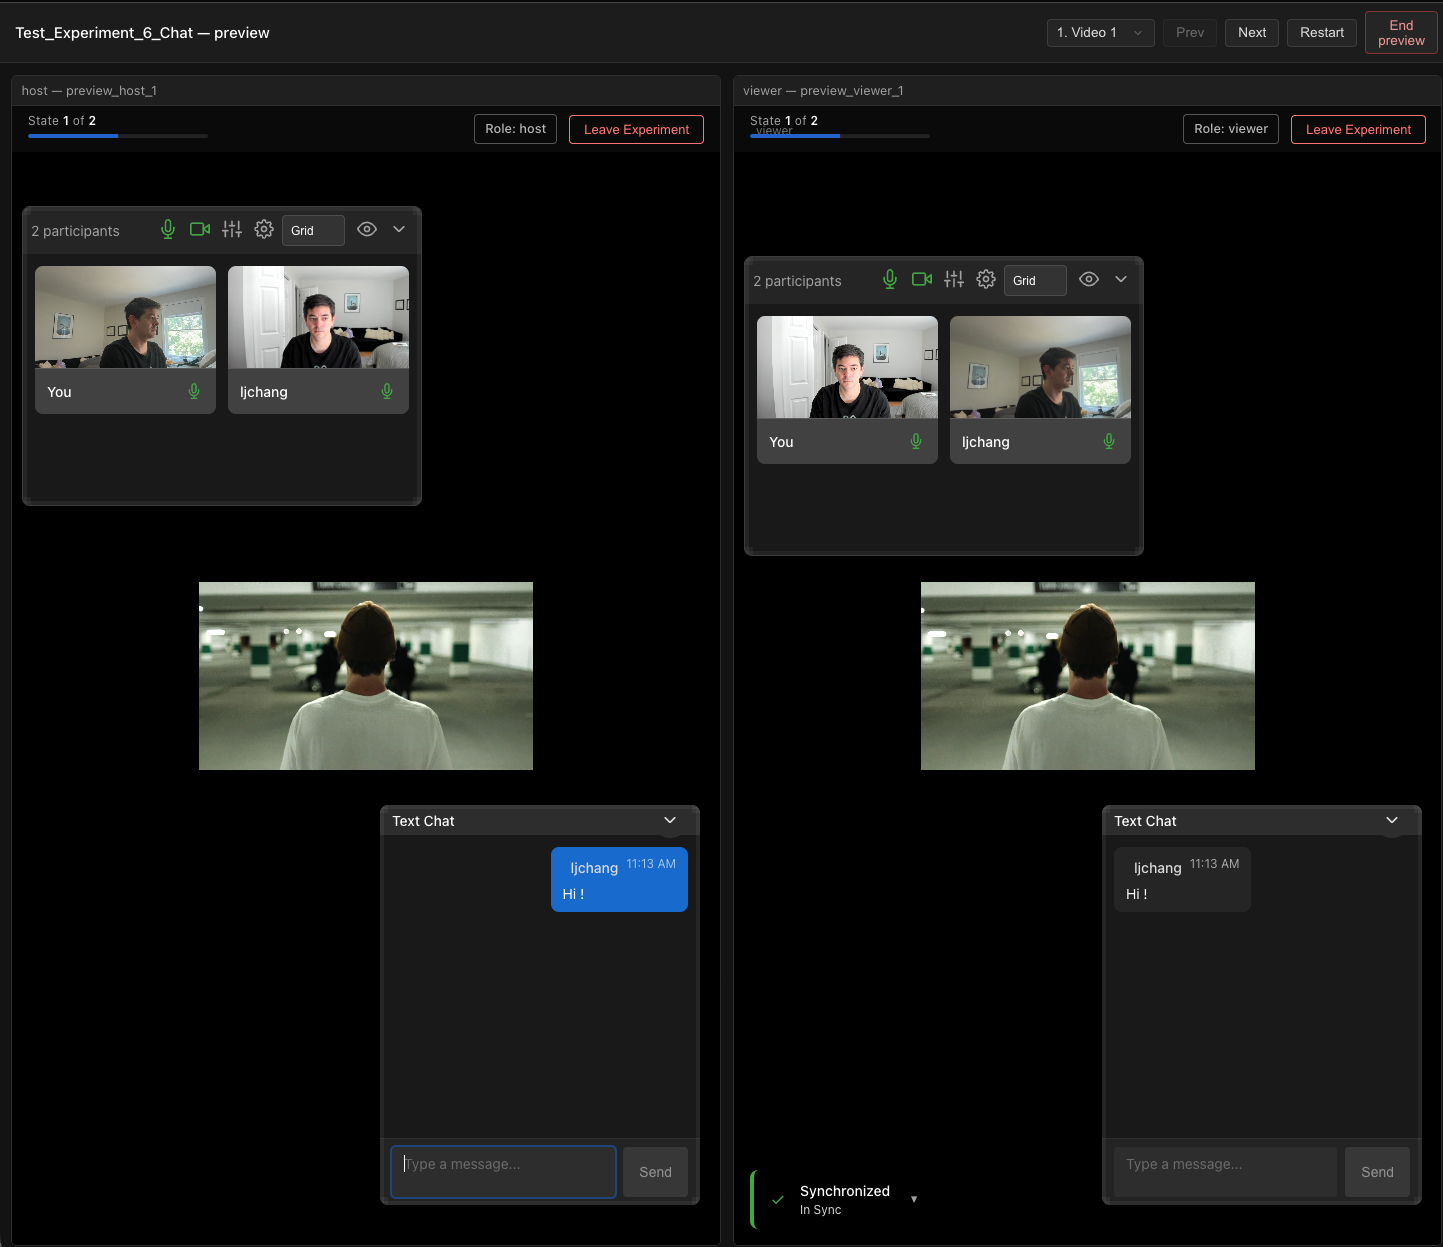Image resolution: width=1443 pixels, height=1247 pixels.
Task: Click 'Text Chat' header in host pane
Action: [423, 821]
